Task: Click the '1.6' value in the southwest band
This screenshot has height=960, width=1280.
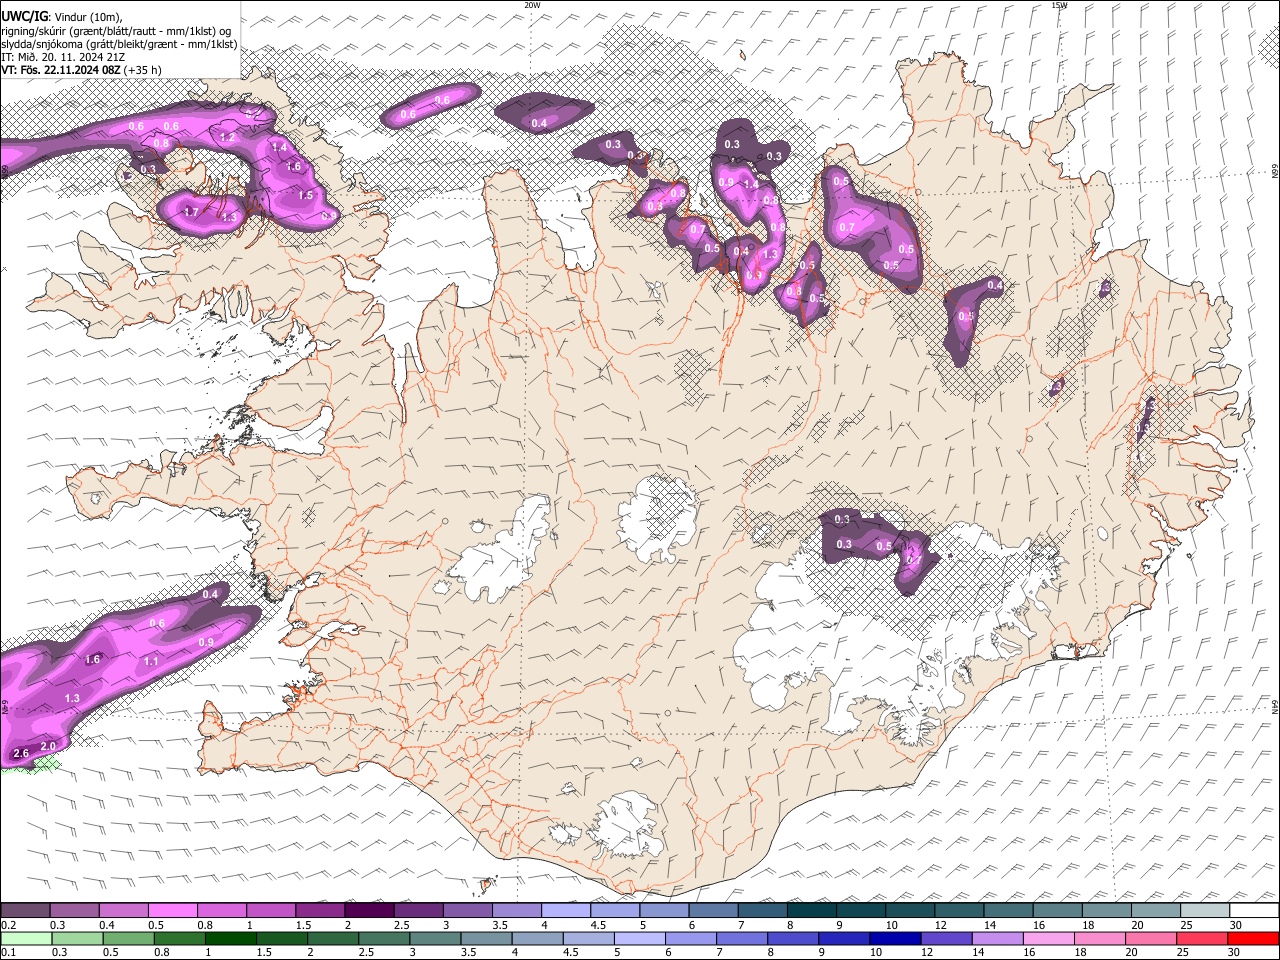Action: (x=93, y=660)
